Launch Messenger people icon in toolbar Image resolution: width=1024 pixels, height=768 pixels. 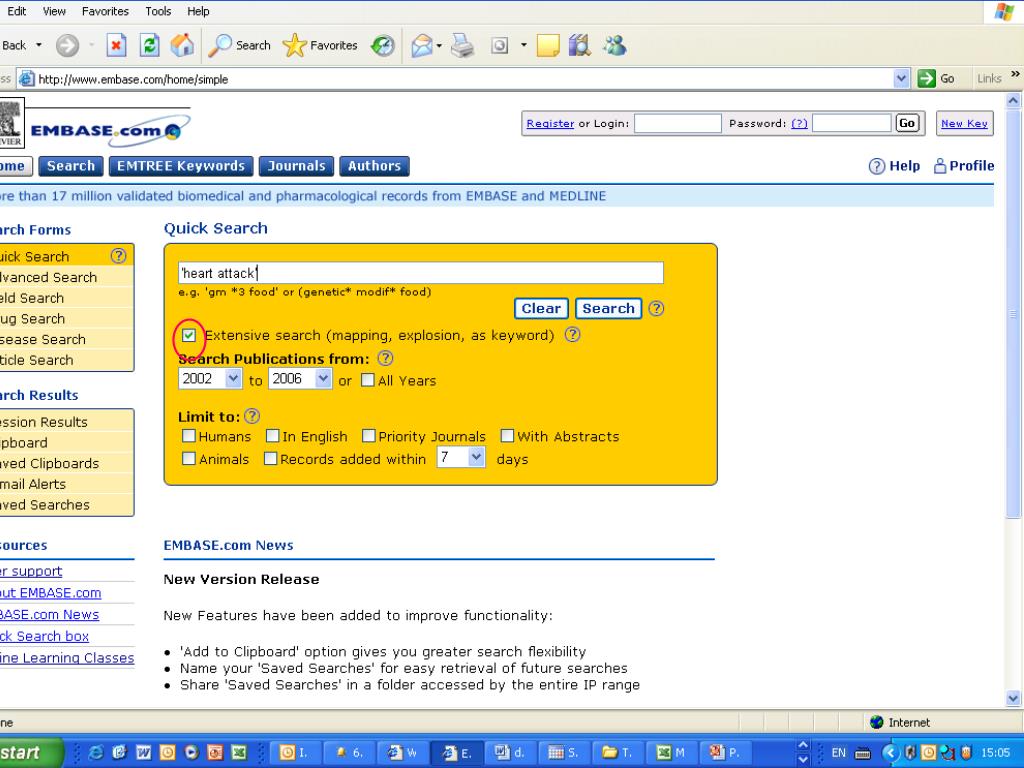coord(615,45)
